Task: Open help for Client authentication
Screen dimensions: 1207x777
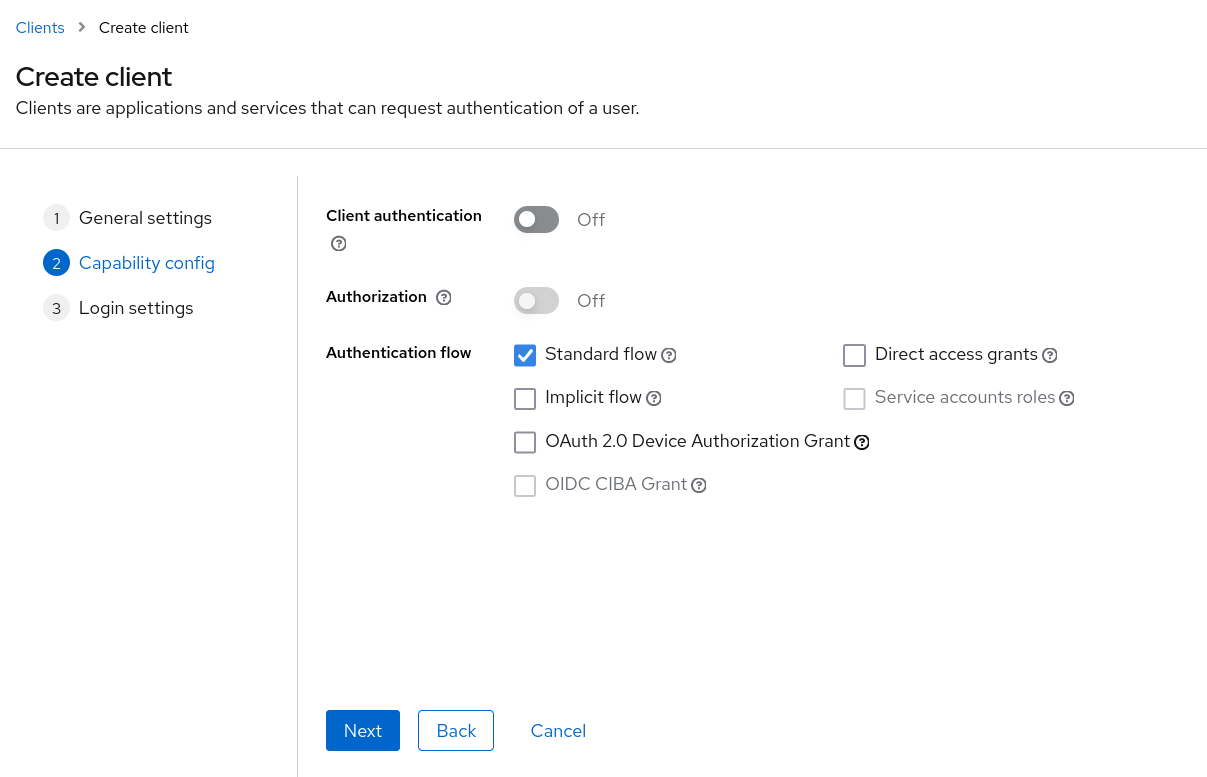Action: click(338, 243)
